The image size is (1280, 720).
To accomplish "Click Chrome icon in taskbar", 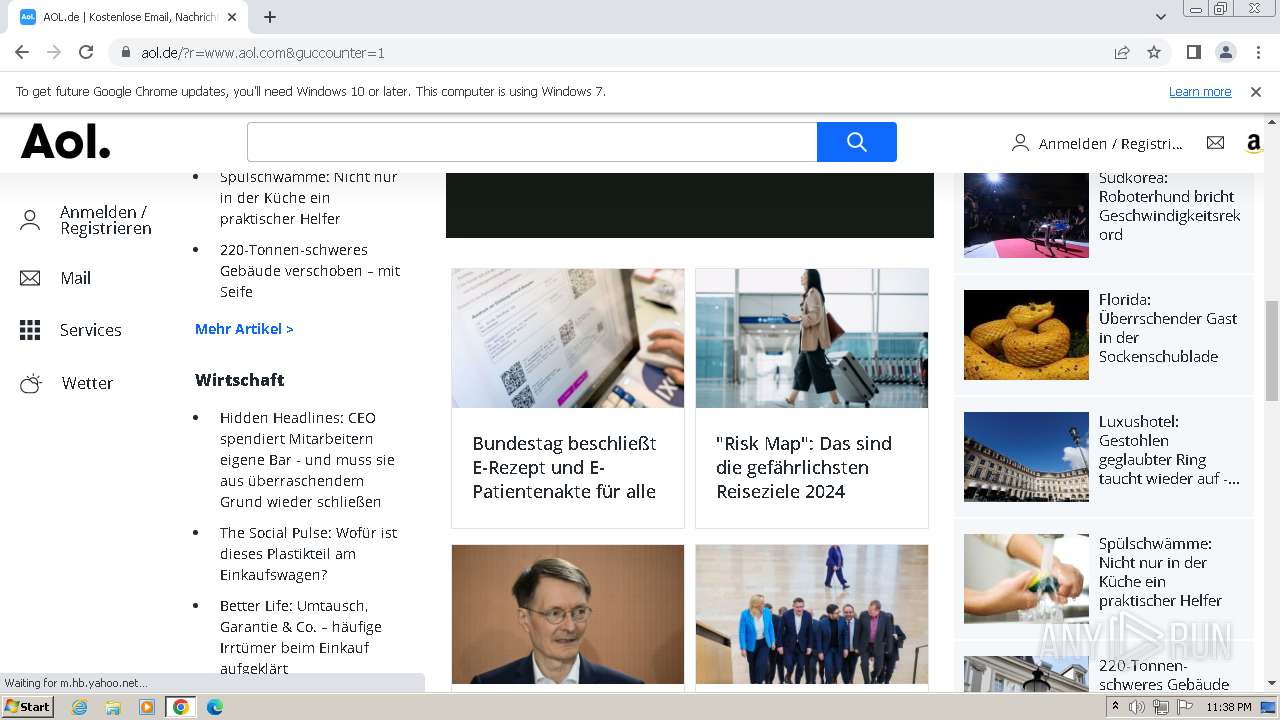I will [181, 707].
